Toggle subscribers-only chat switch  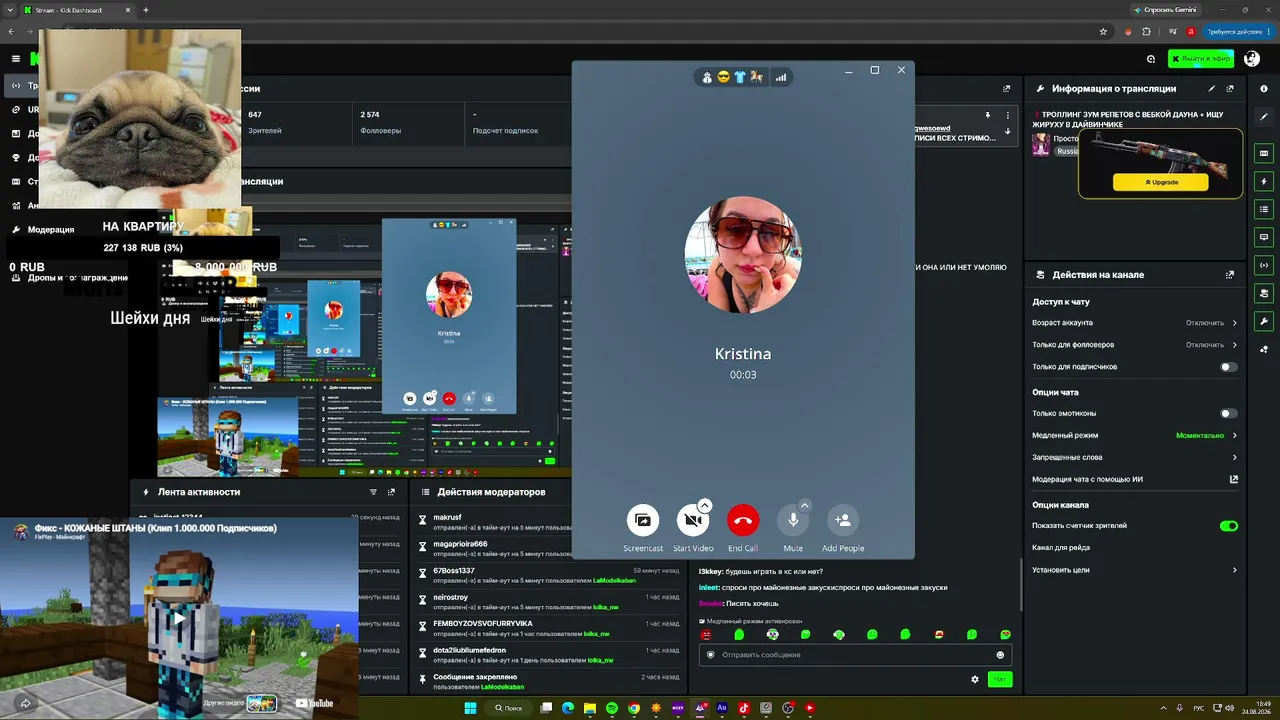click(1229, 367)
